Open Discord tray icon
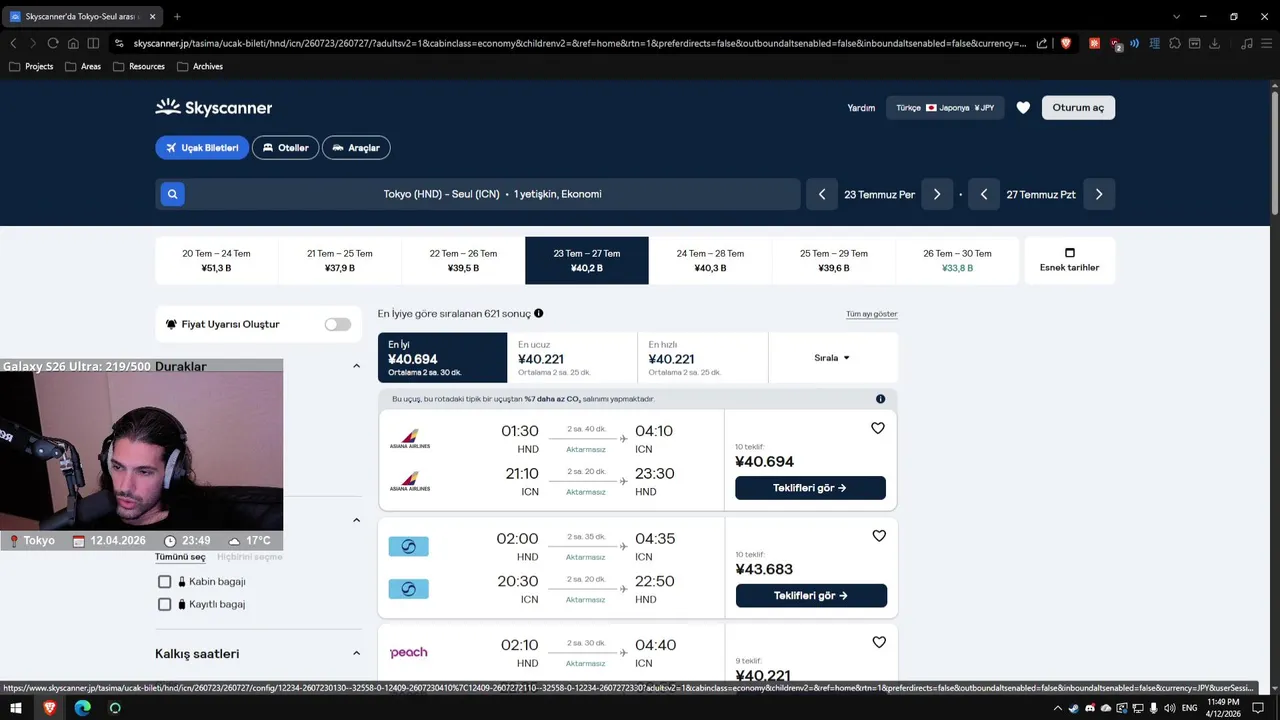1280x720 pixels. 1090,708
